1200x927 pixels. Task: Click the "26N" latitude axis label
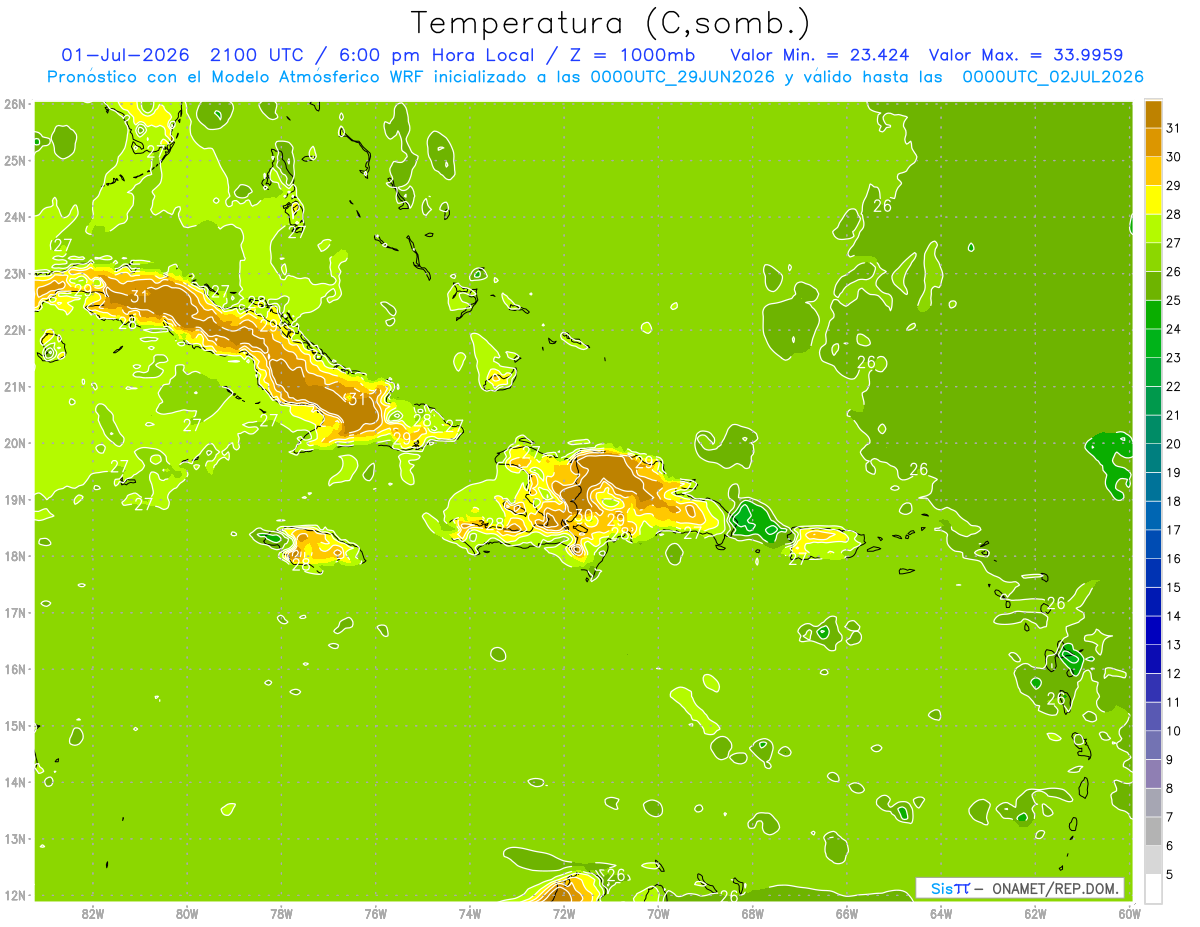point(15,103)
